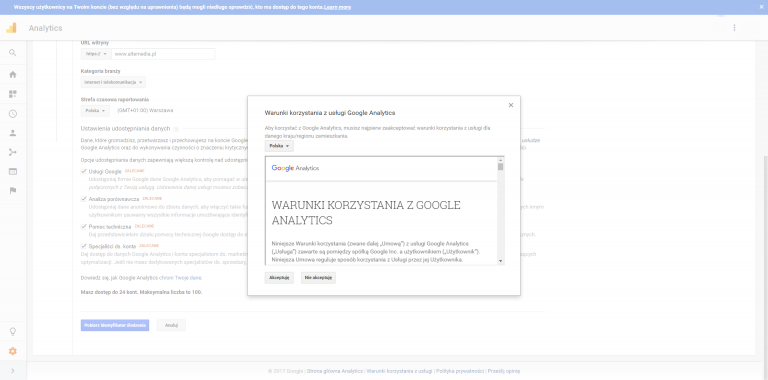Close the terms of service dialog
768x380 pixels.
(x=511, y=105)
